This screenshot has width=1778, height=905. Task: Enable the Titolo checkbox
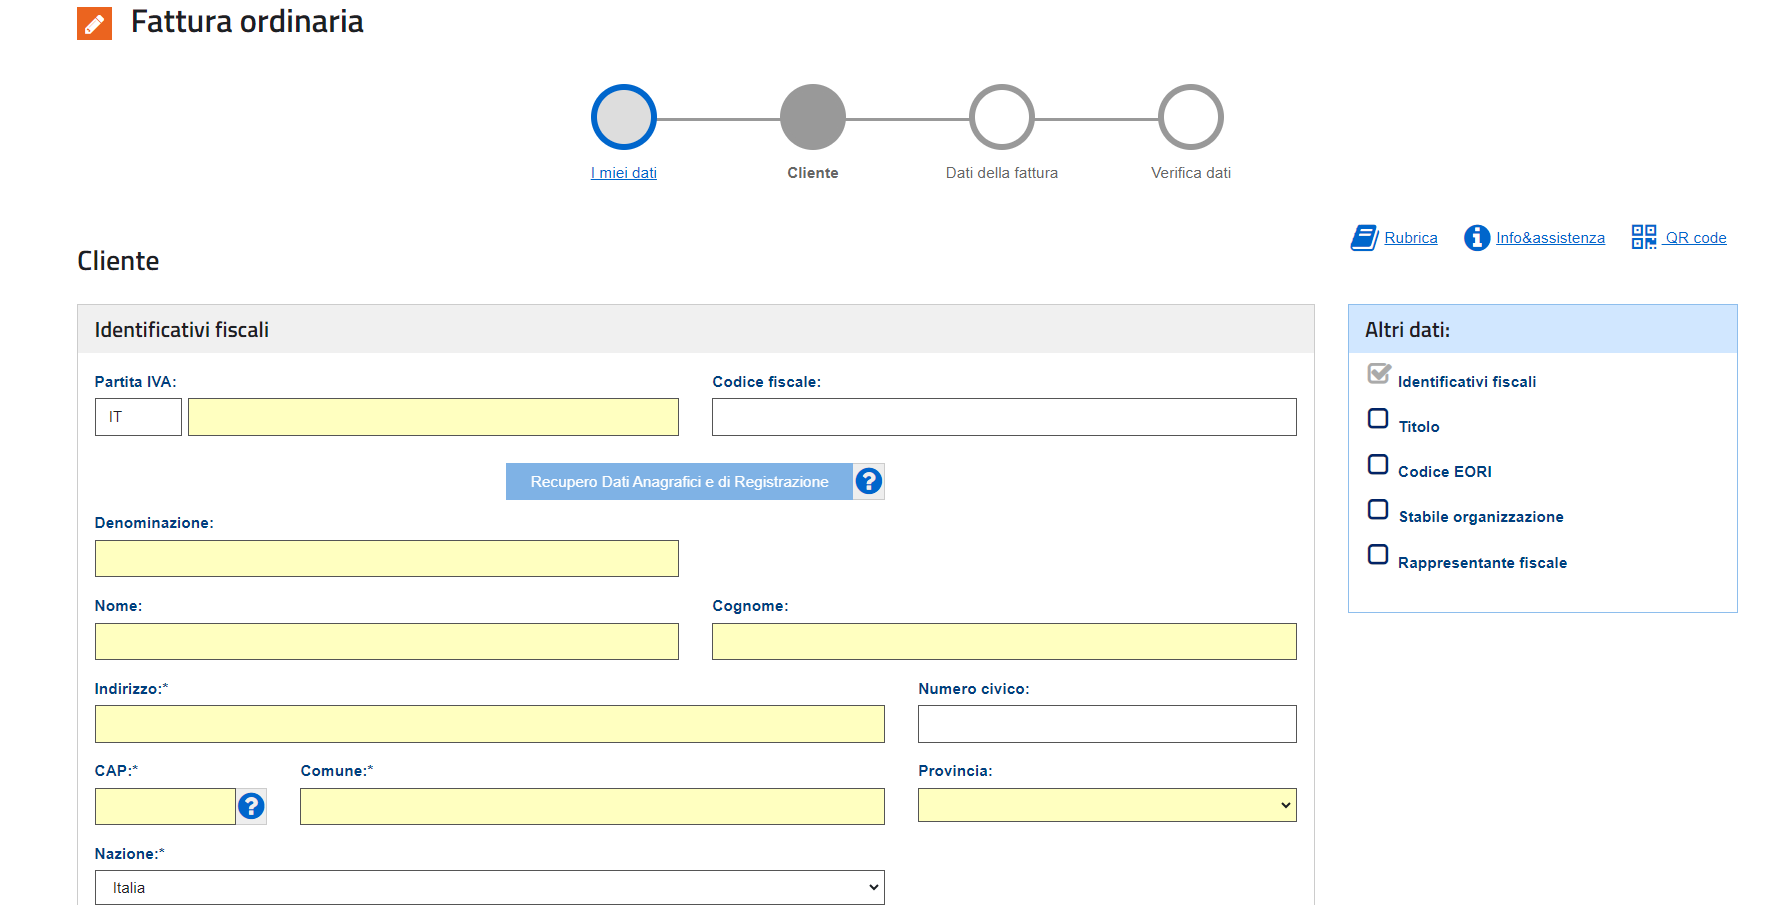(x=1377, y=419)
